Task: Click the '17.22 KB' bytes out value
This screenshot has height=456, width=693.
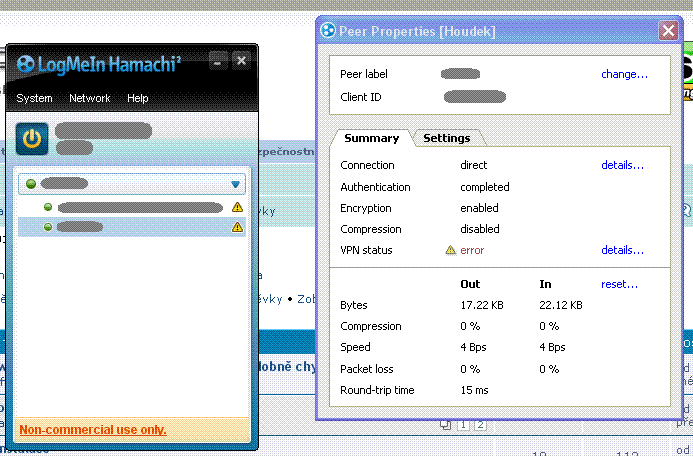Action: pos(482,305)
